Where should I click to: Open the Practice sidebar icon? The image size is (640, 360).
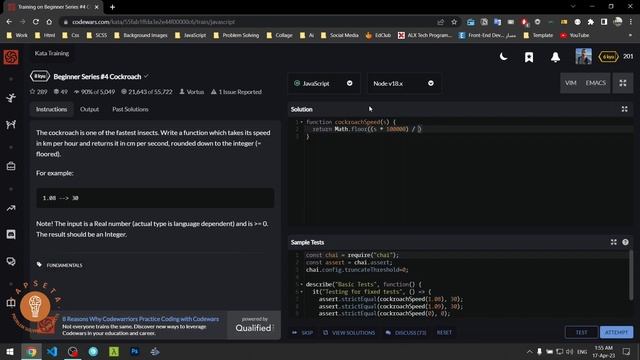[x=11, y=98]
